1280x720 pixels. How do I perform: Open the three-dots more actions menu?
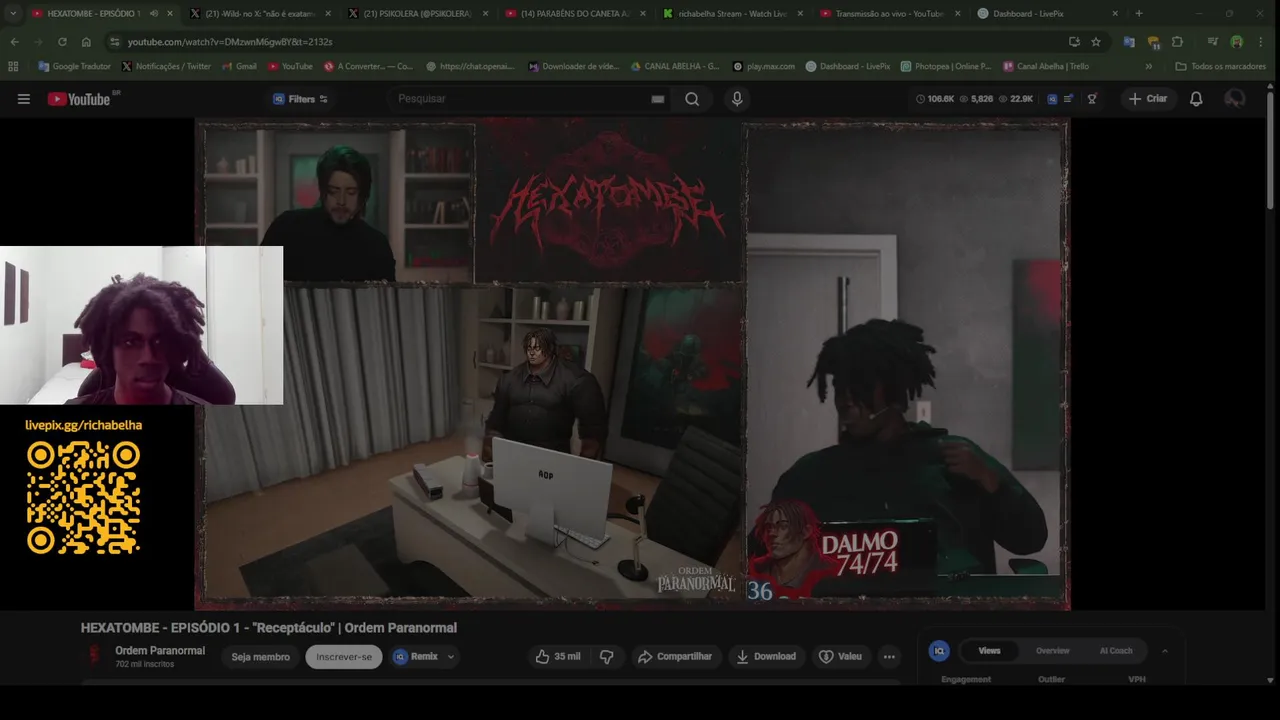889,656
